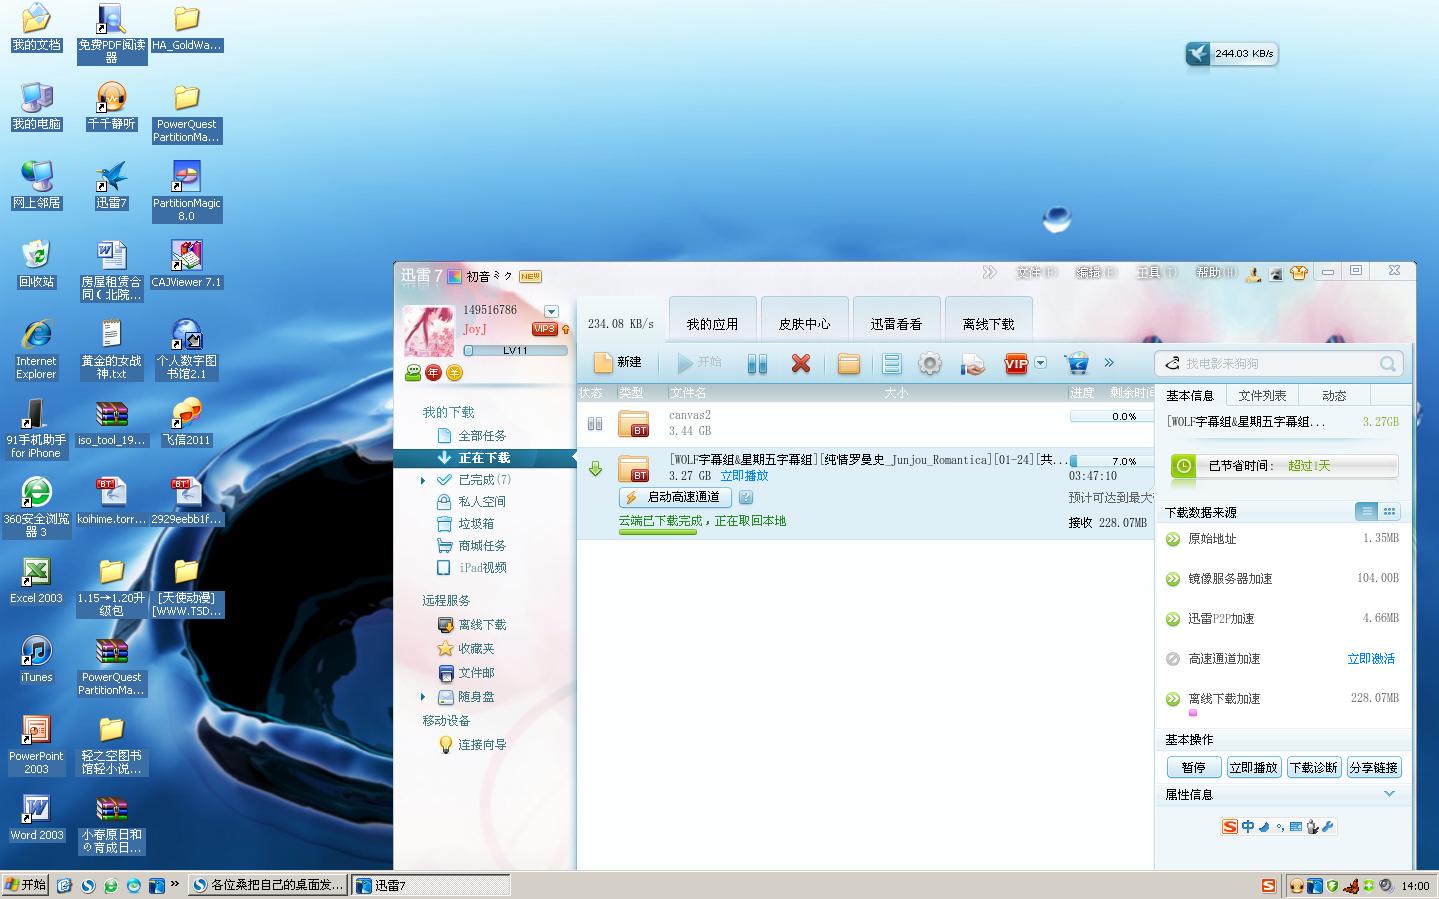Click the Sogou S tray icon in taskbar
This screenshot has width=1439, height=899.
point(1269,886)
